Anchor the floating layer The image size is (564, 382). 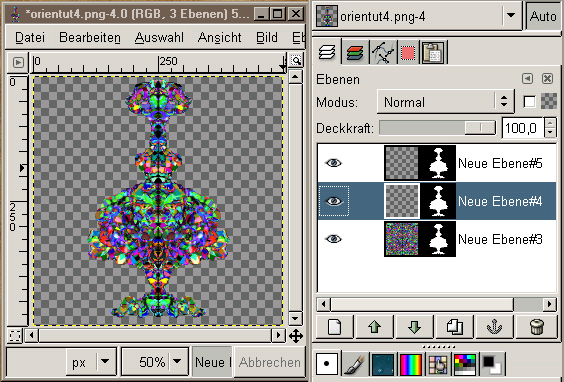494,327
